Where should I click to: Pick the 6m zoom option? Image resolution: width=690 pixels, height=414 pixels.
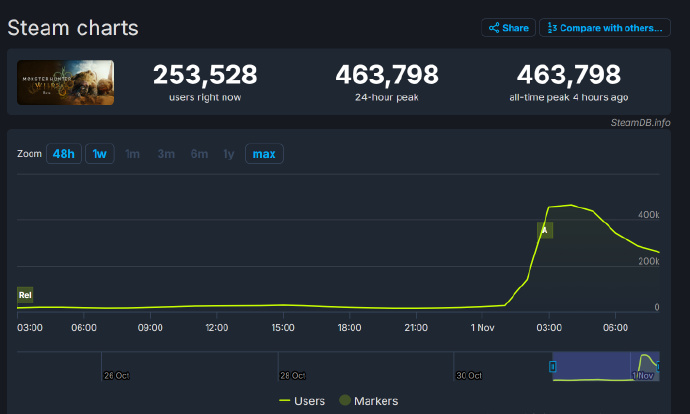[x=199, y=154]
